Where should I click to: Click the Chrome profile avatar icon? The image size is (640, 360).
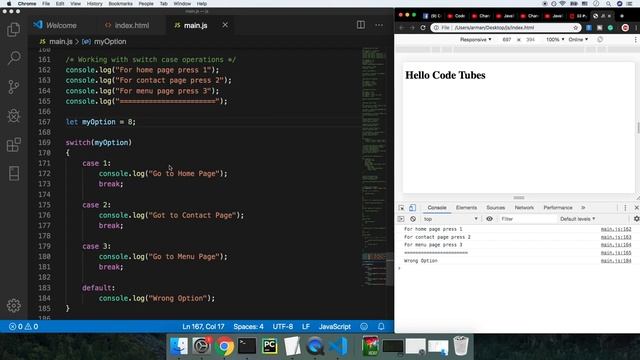[x=625, y=28]
